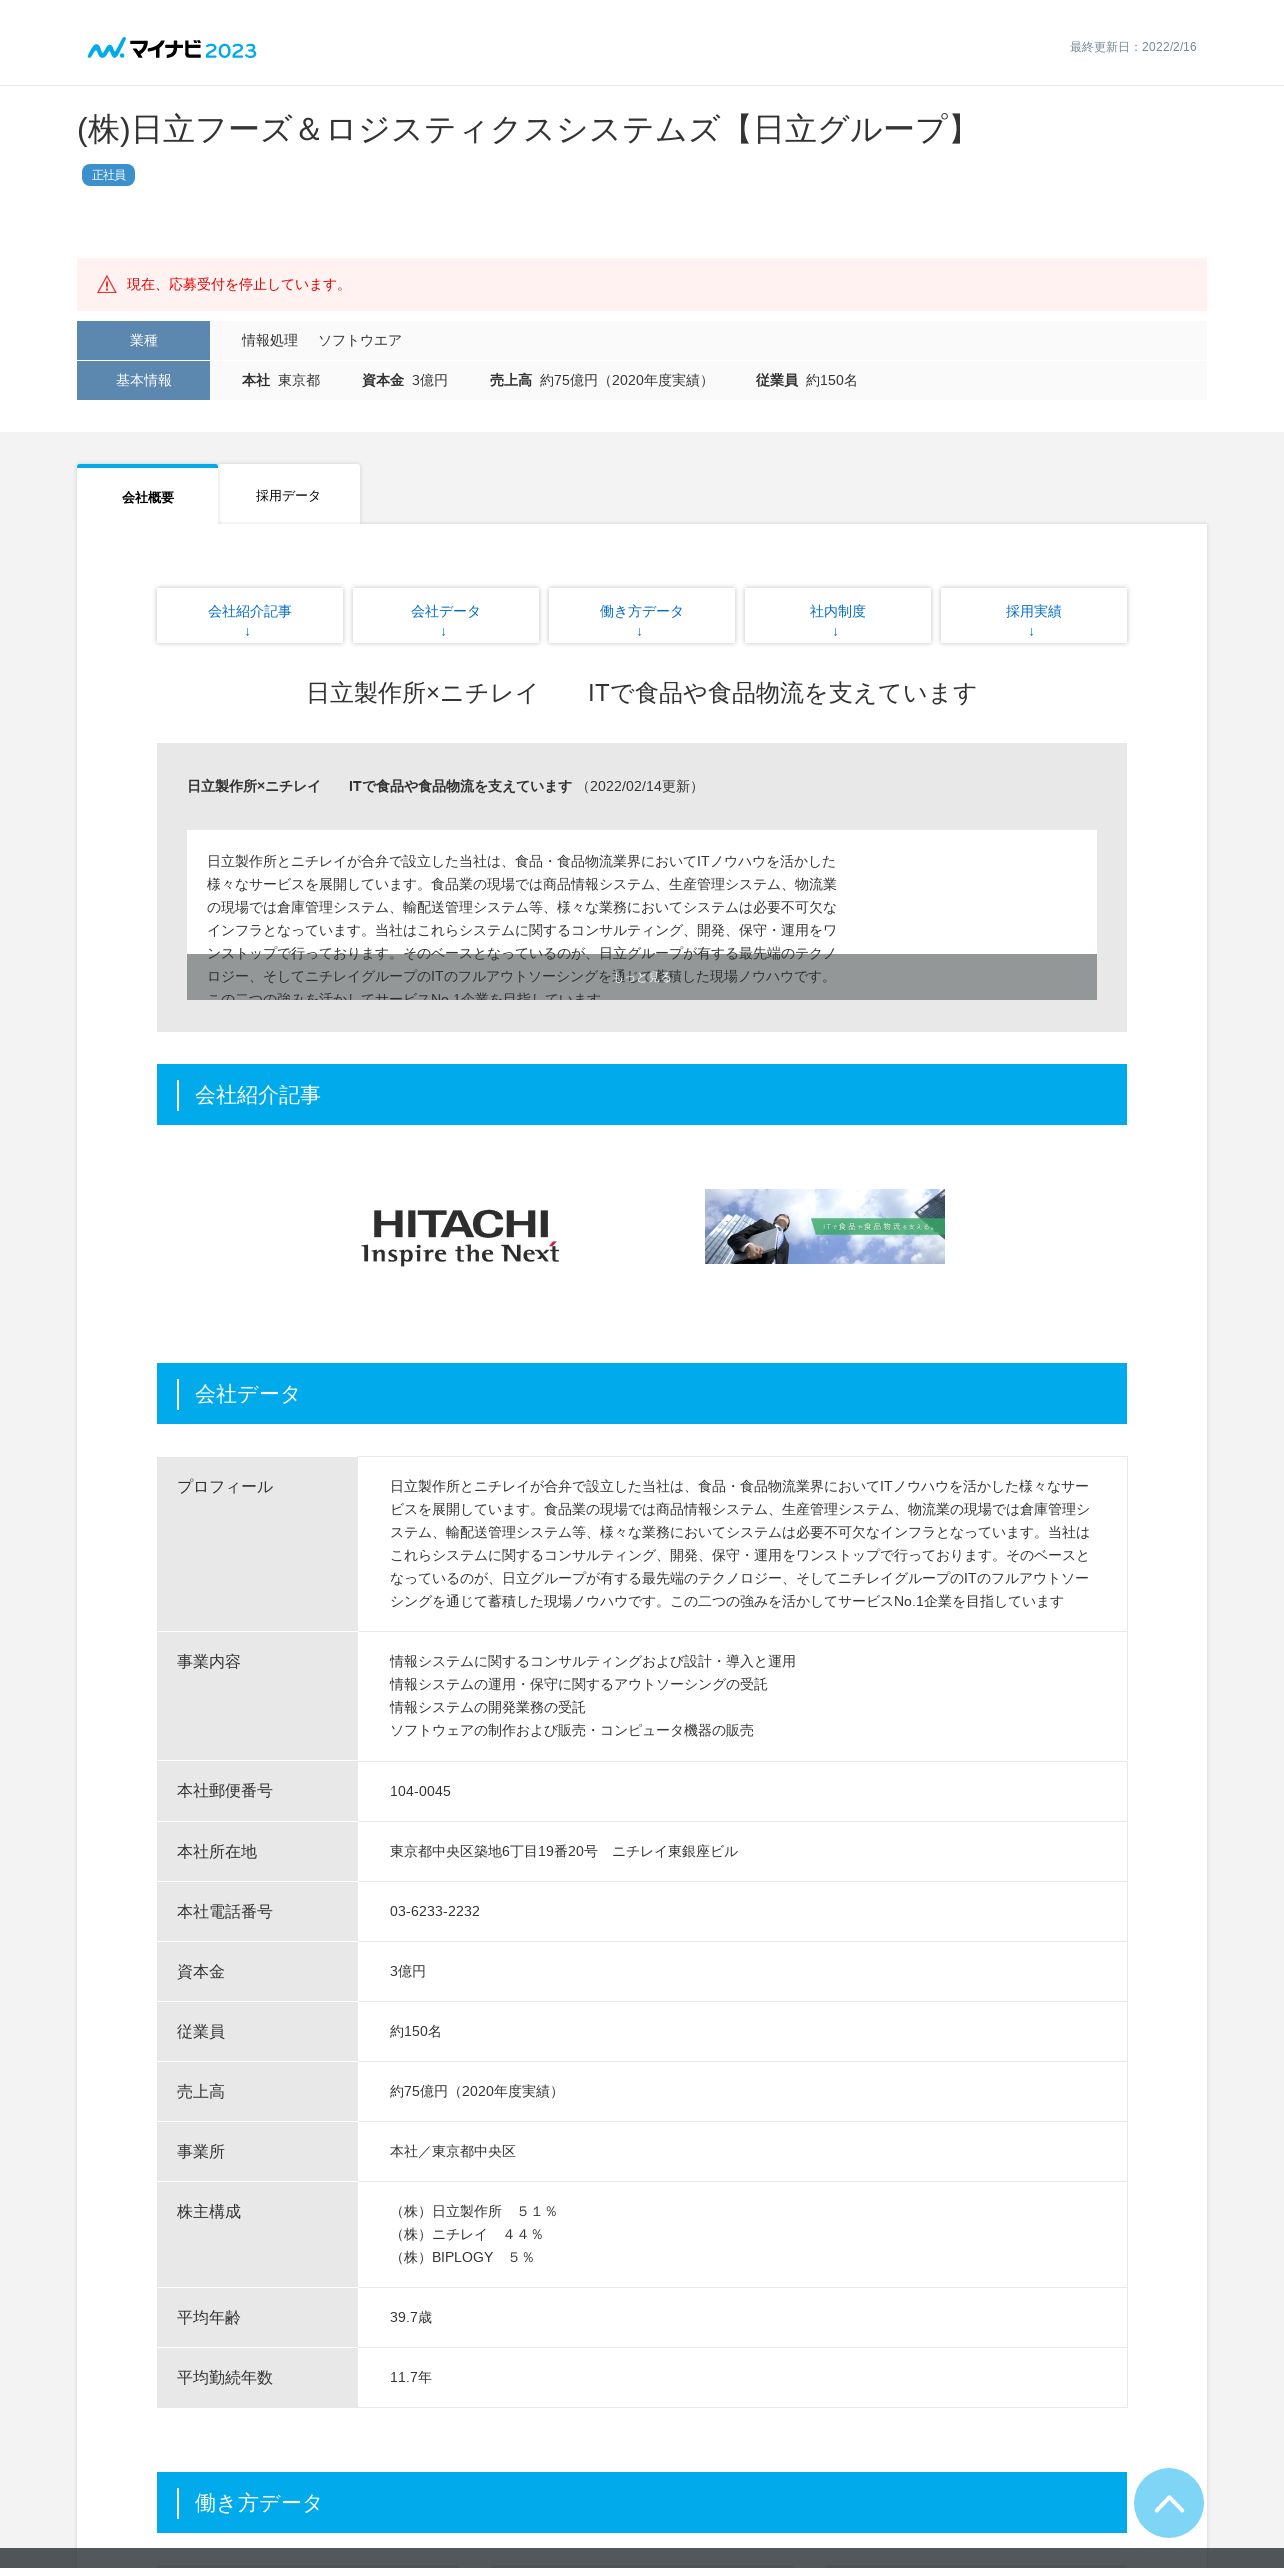
Task: Click the プロフィール row label
Action: click(x=225, y=1487)
